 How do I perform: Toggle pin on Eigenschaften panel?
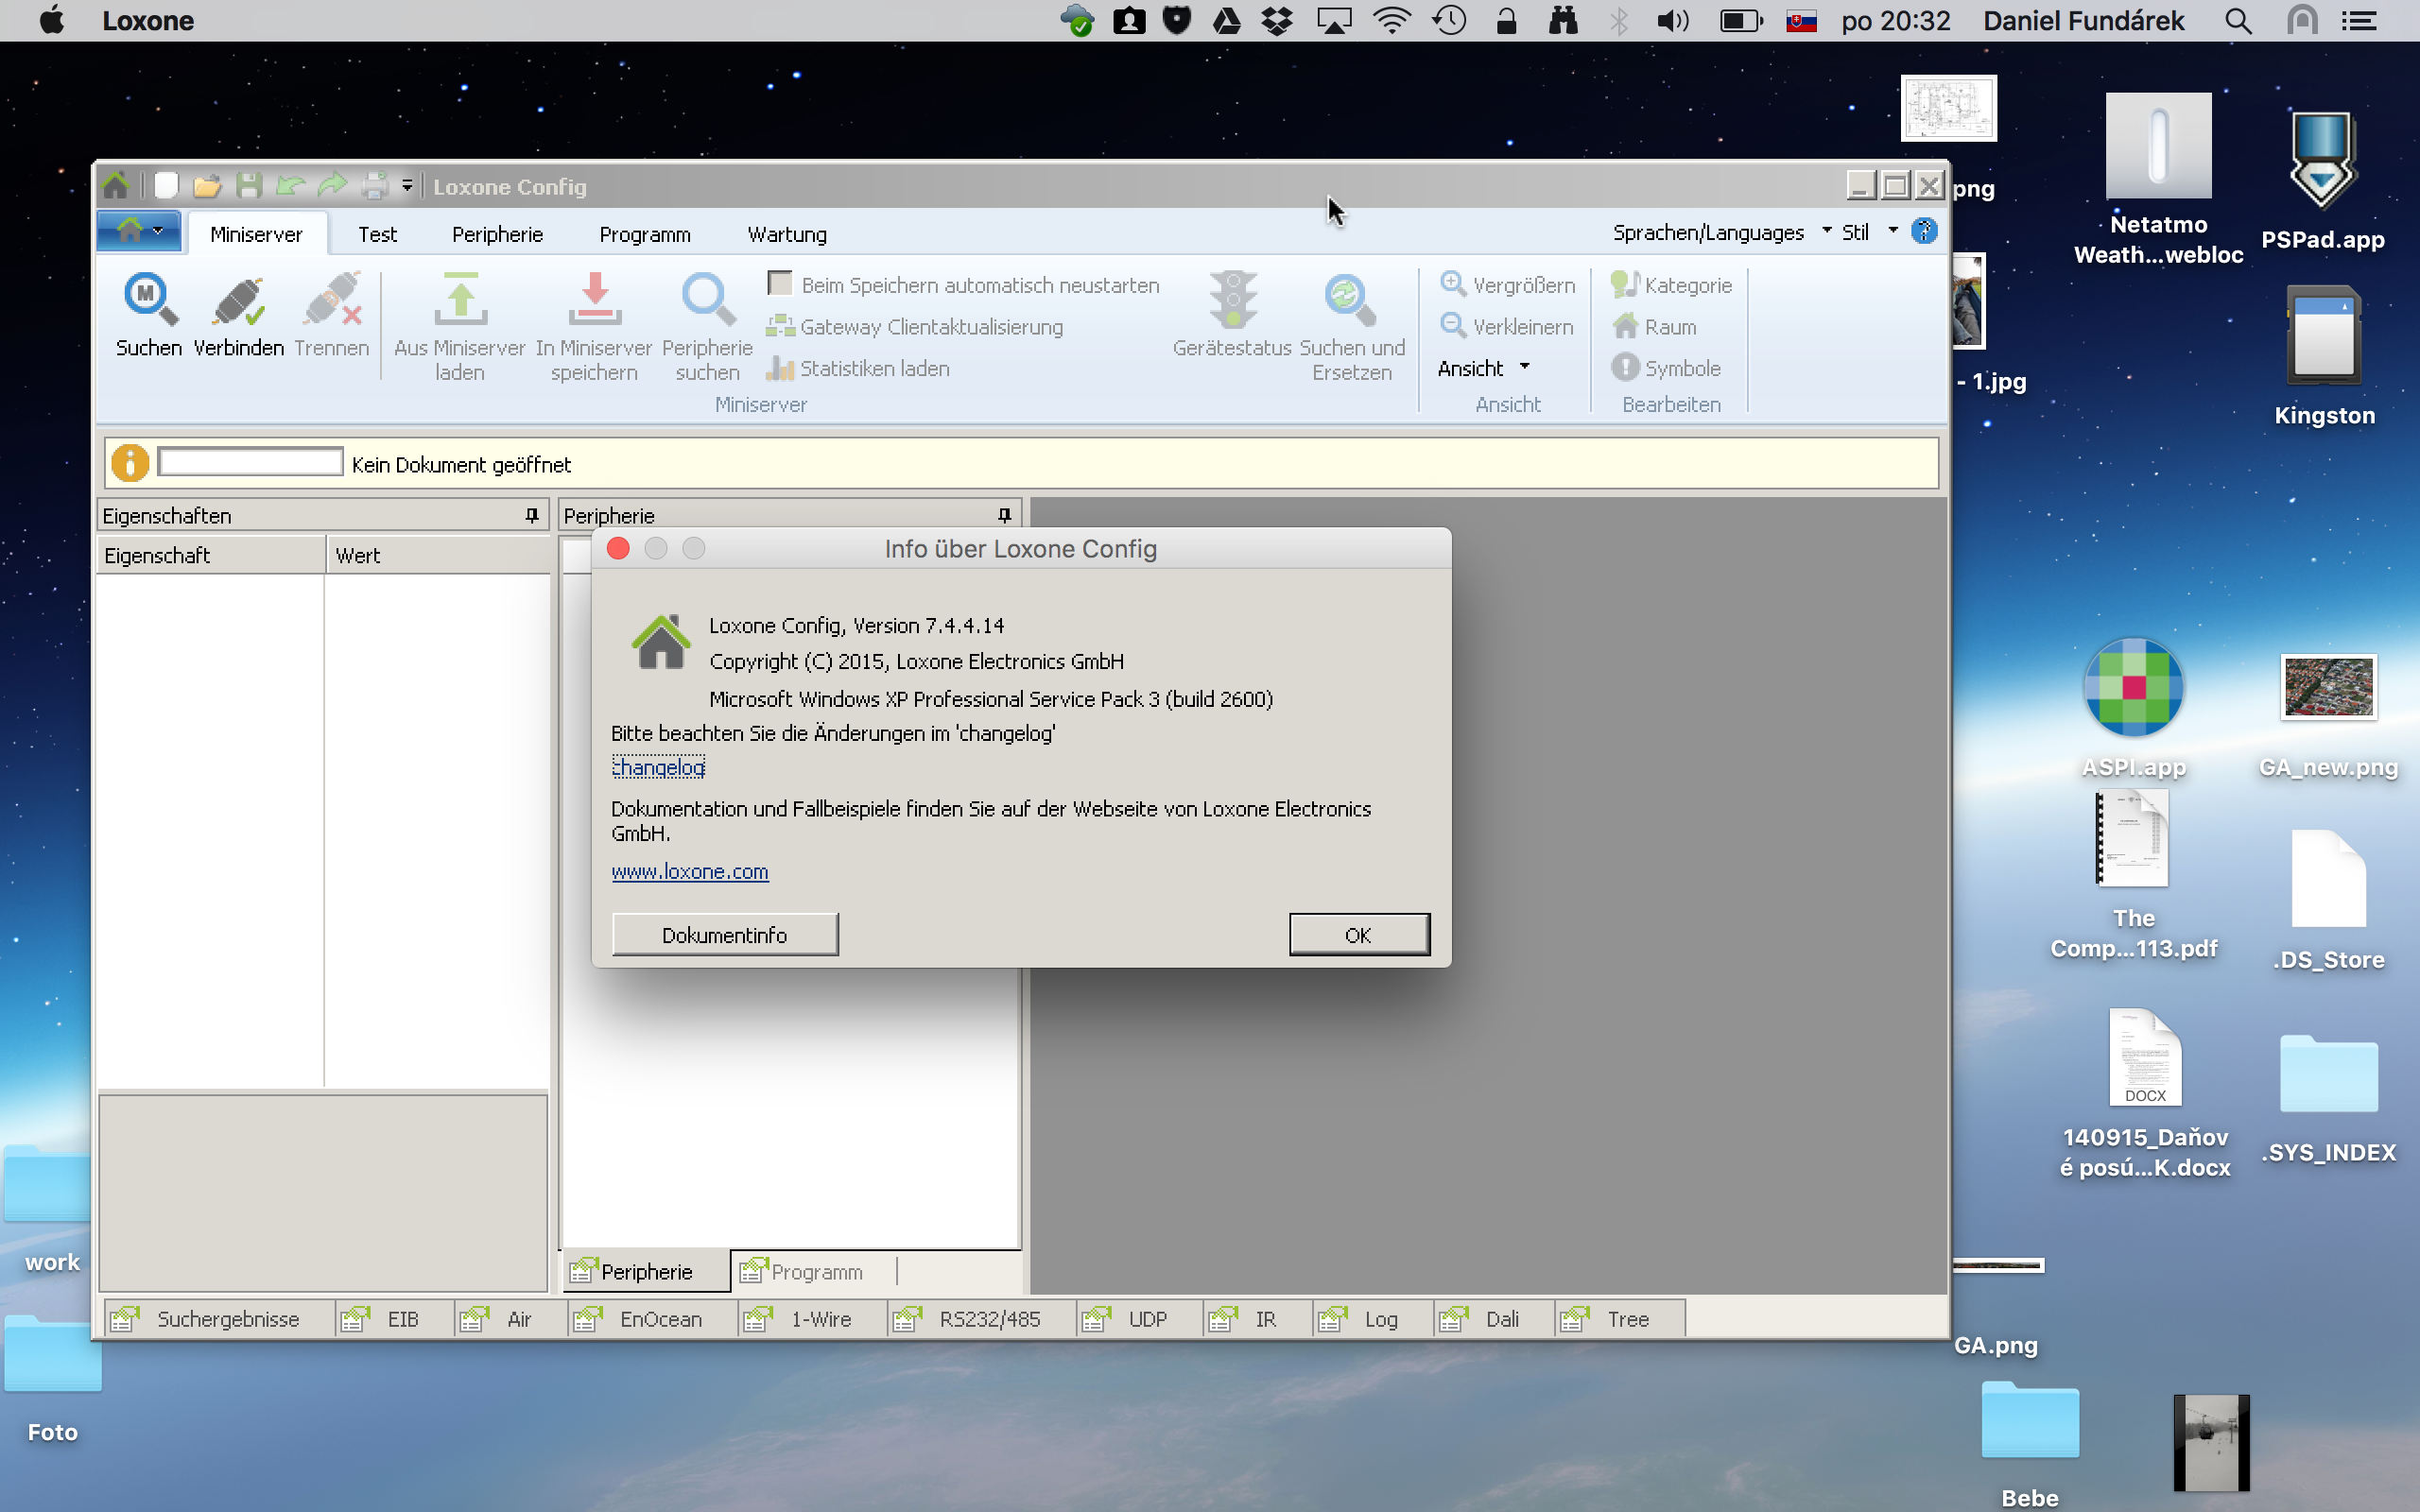pyautogui.click(x=532, y=515)
